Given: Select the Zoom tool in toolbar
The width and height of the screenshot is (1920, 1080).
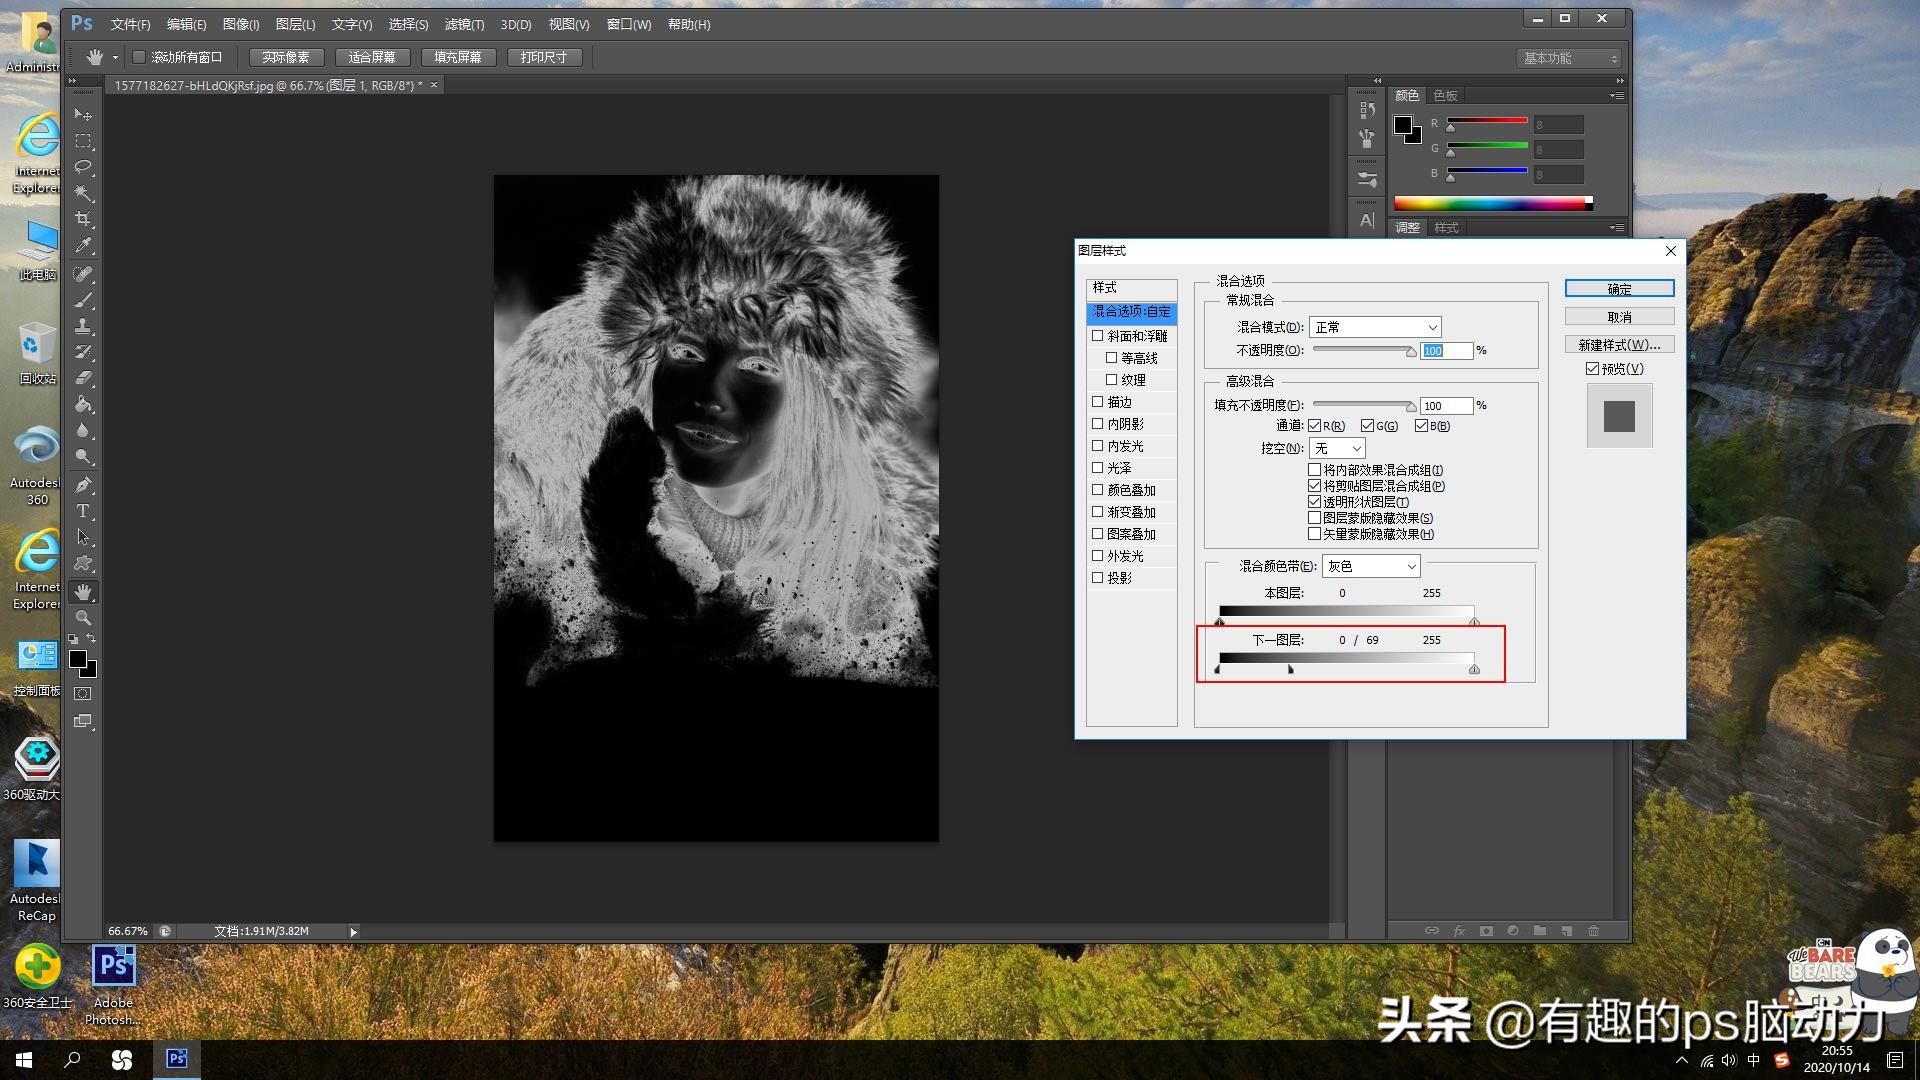Looking at the screenshot, I should 83,618.
